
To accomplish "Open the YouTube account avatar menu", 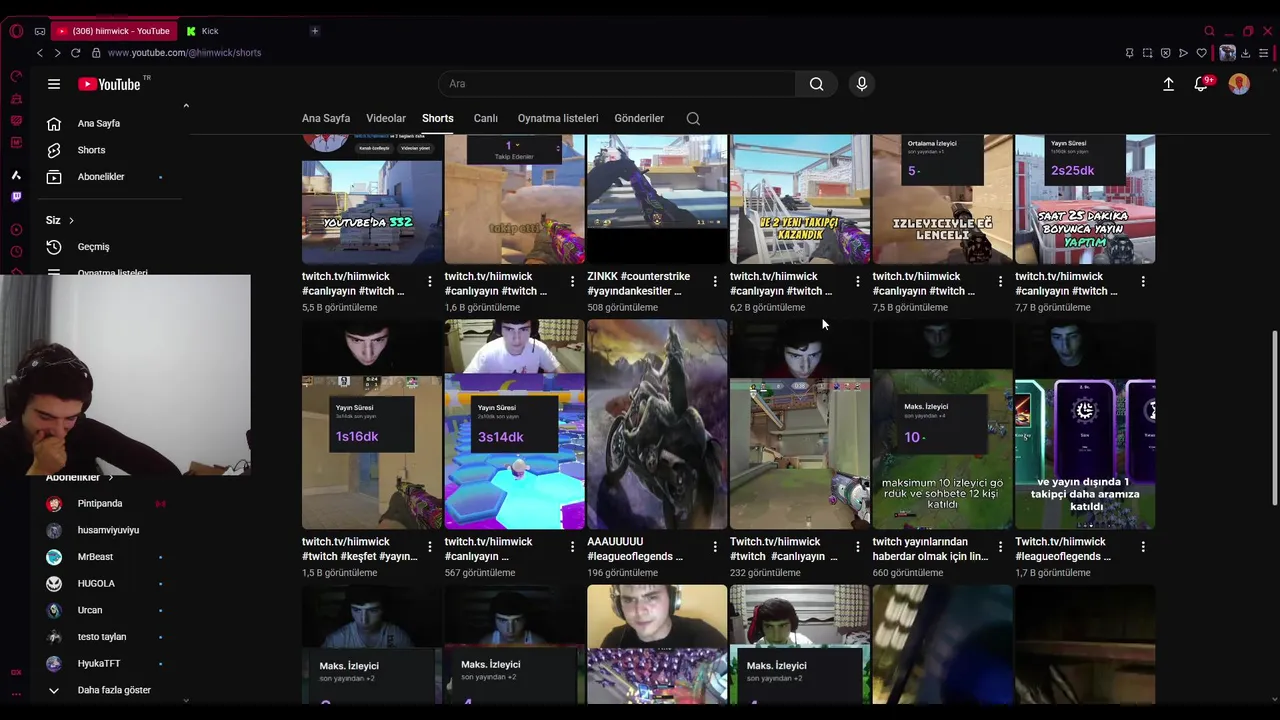I will click(1239, 84).
